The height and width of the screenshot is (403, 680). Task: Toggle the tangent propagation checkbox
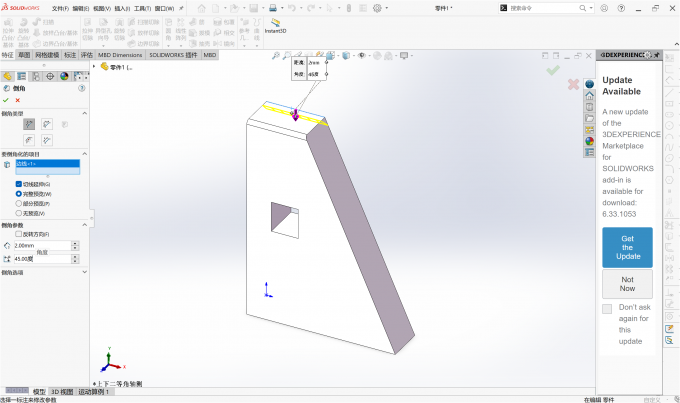pyautogui.click(x=19, y=184)
